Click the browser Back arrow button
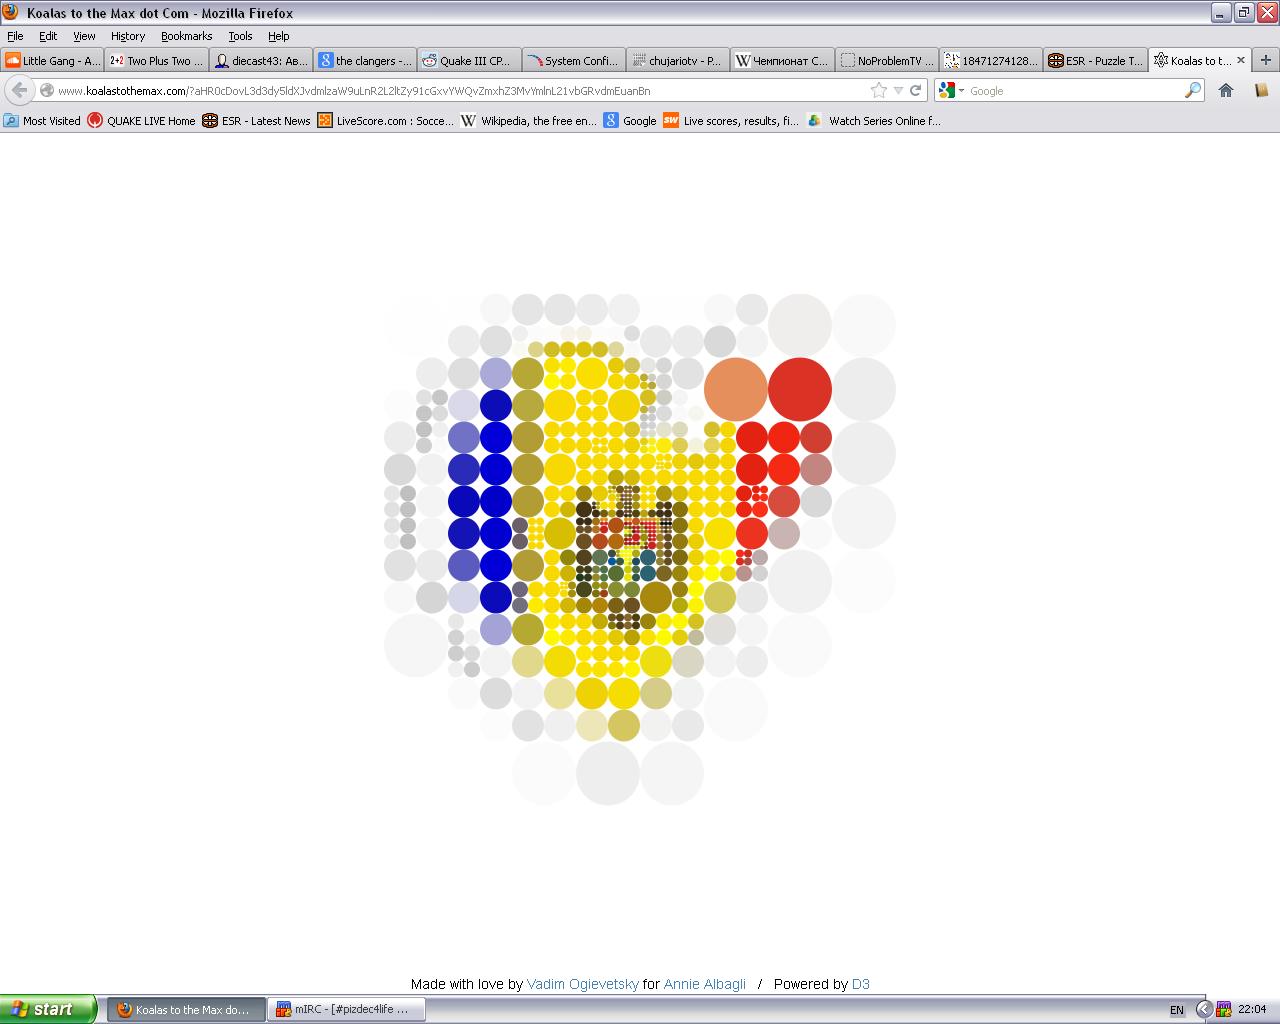 pyautogui.click(x=19, y=90)
